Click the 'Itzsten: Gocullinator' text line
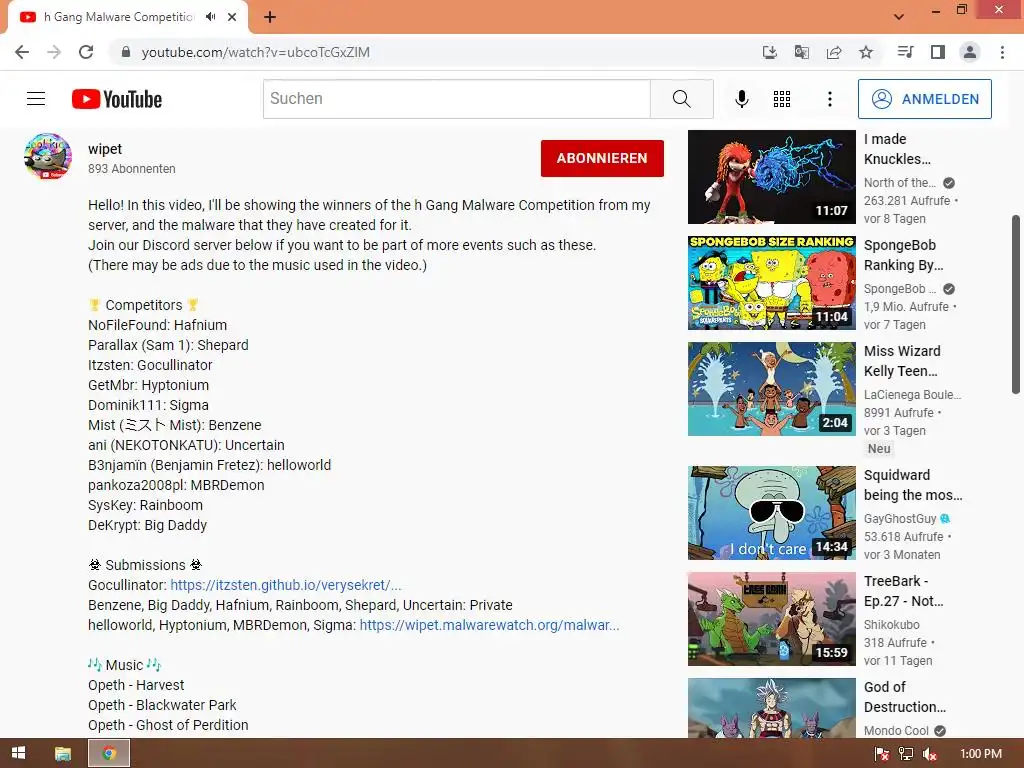This screenshot has width=1024, height=768. point(150,365)
